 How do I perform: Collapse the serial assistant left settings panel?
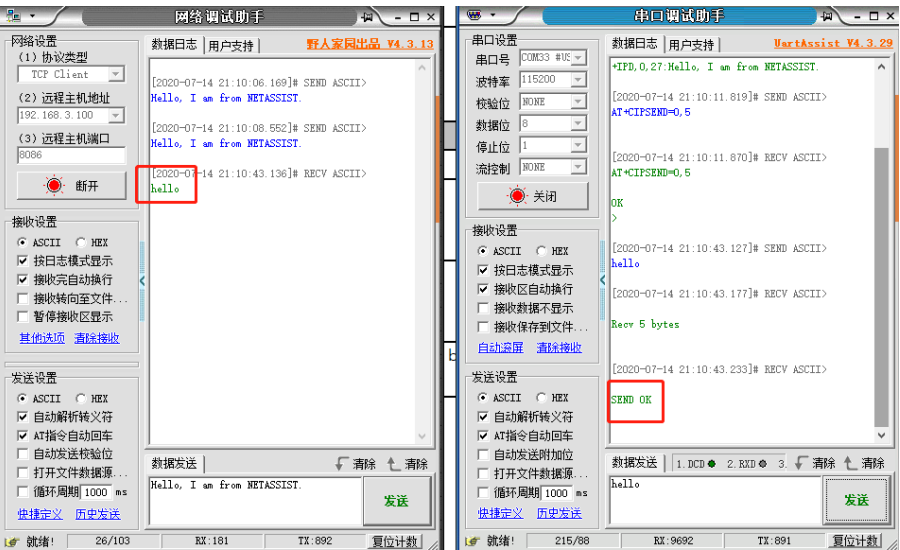coord(602,280)
